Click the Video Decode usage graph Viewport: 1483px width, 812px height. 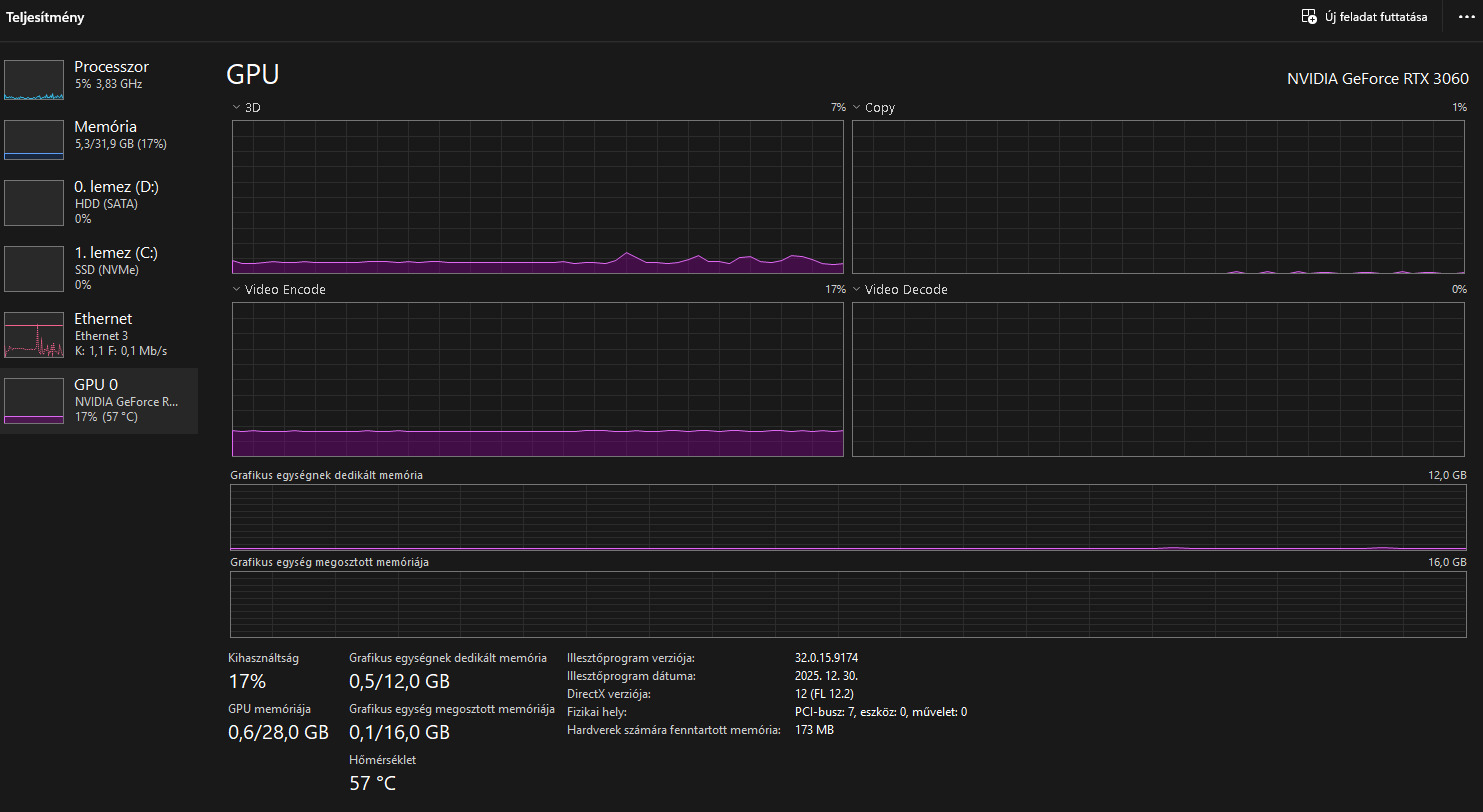1158,379
